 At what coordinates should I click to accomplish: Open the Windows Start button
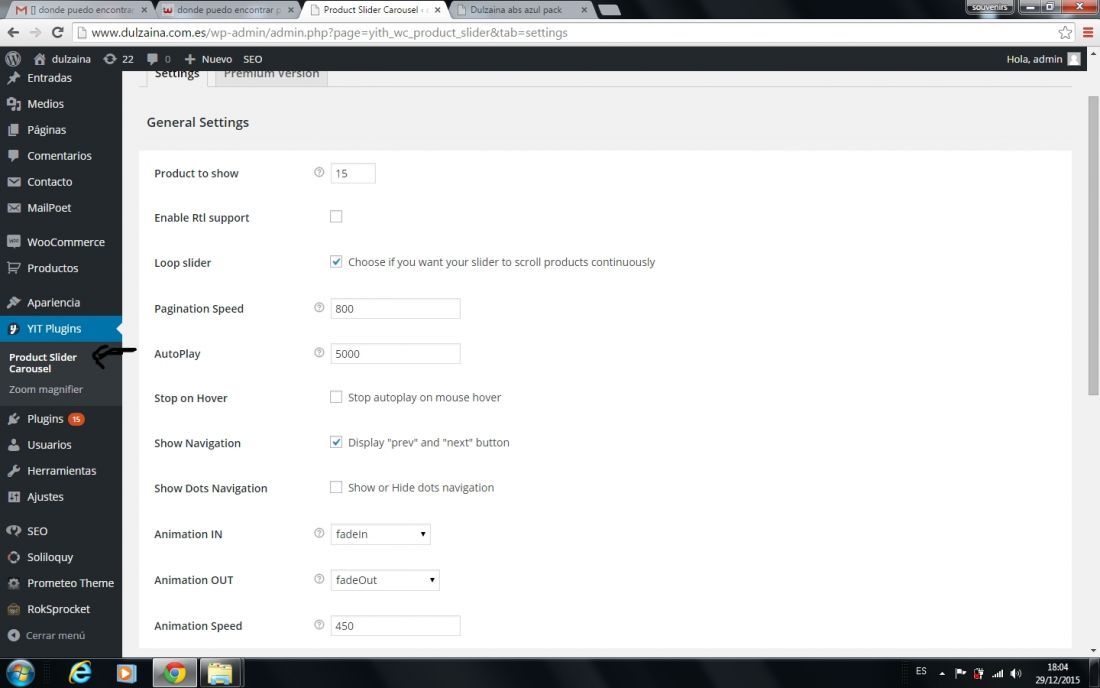(20, 673)
